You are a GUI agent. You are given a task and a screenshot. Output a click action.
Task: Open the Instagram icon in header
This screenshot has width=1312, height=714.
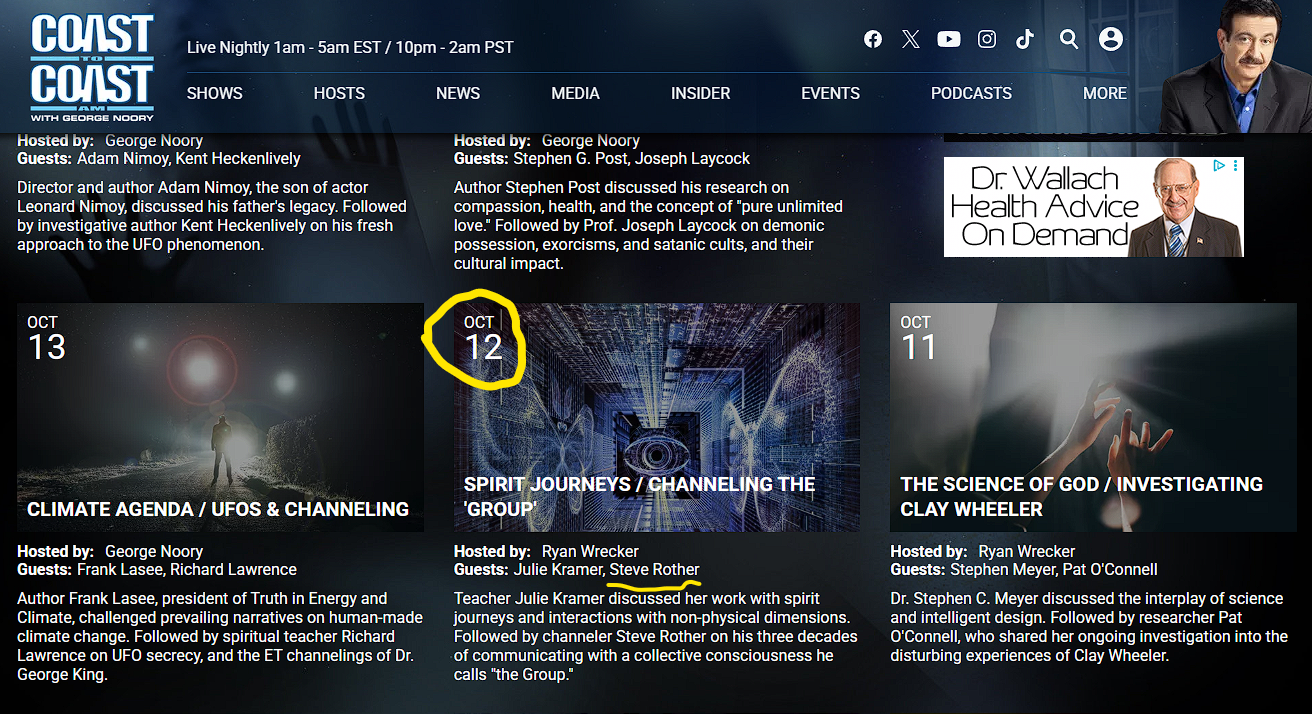pos(987,39)
